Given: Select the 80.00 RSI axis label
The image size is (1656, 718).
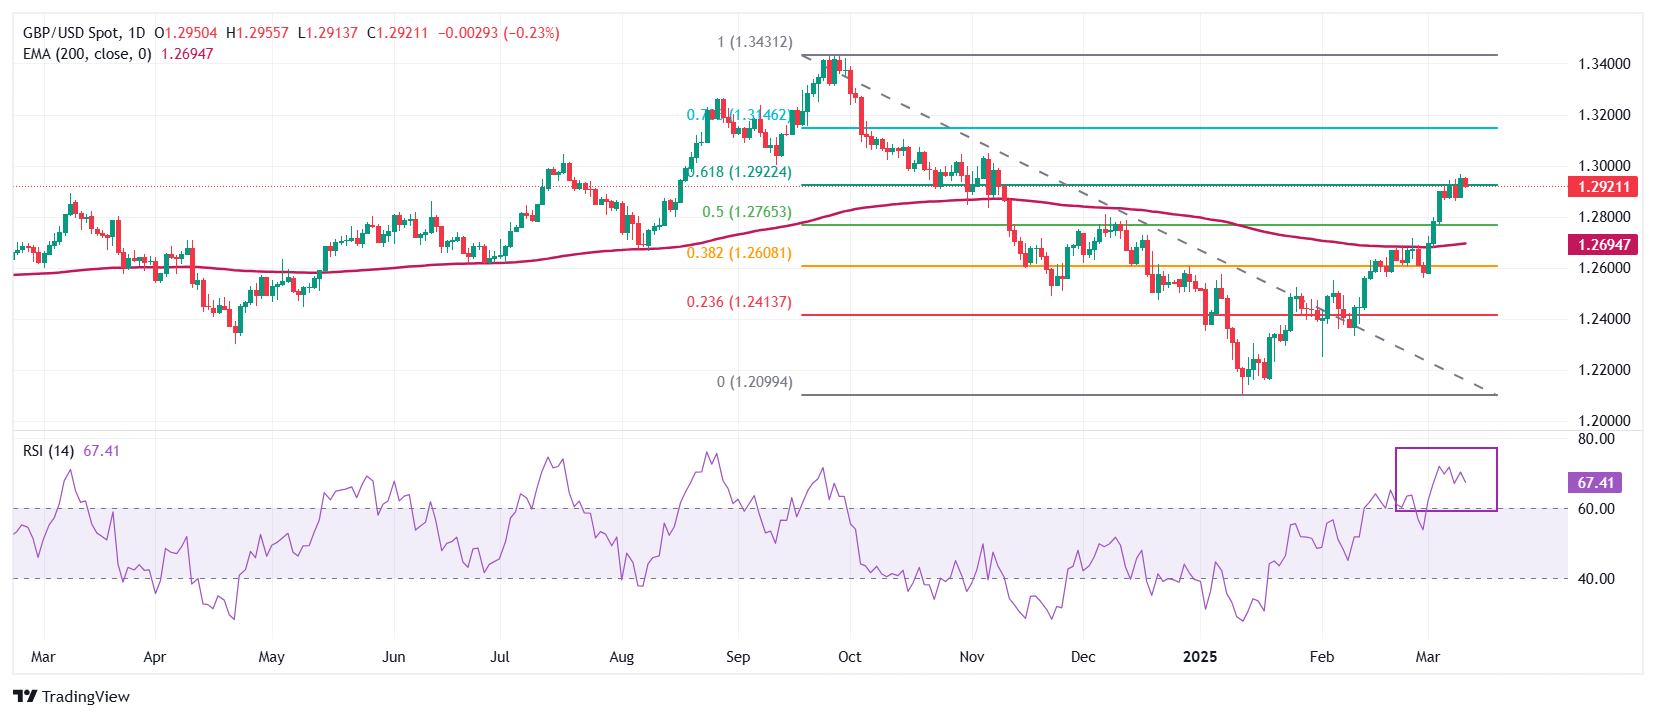Looking at the screenshot, I should pos(1596,439).
